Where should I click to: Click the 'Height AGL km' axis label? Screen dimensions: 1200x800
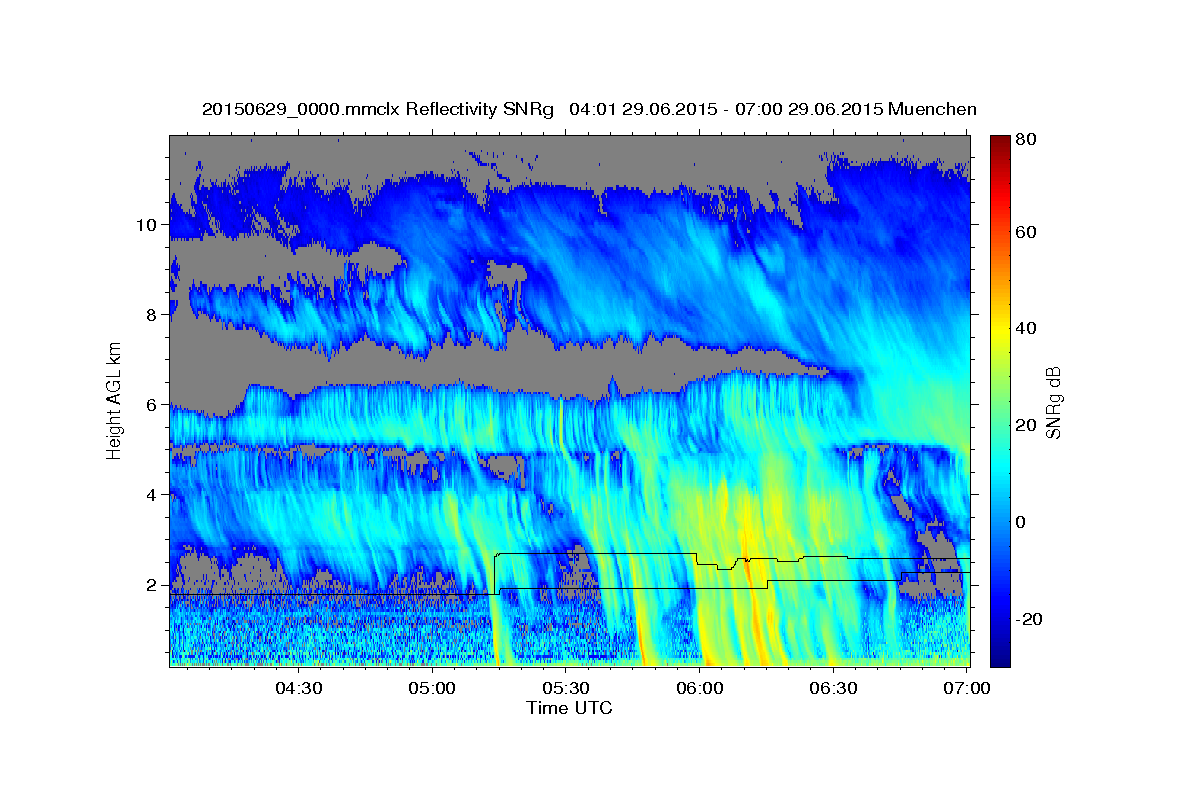115,400
